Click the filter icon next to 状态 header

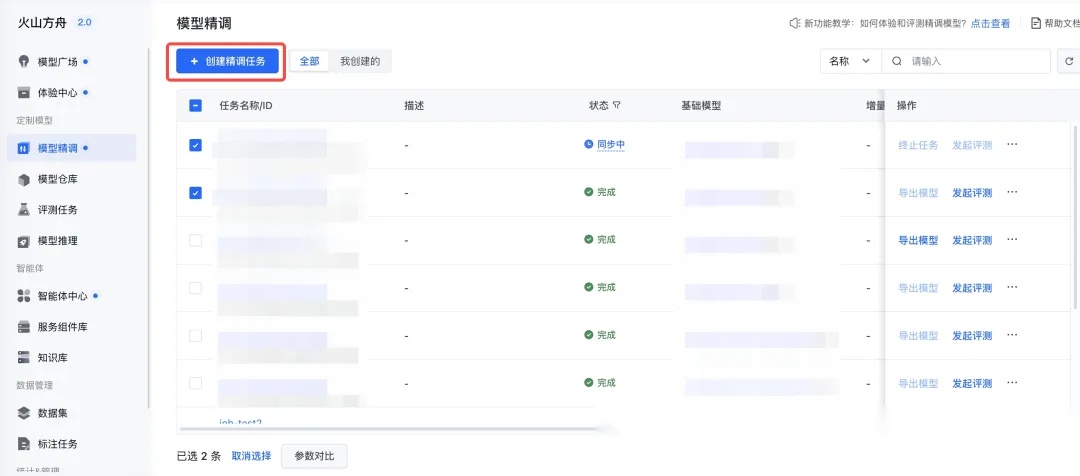click(616, 105)
